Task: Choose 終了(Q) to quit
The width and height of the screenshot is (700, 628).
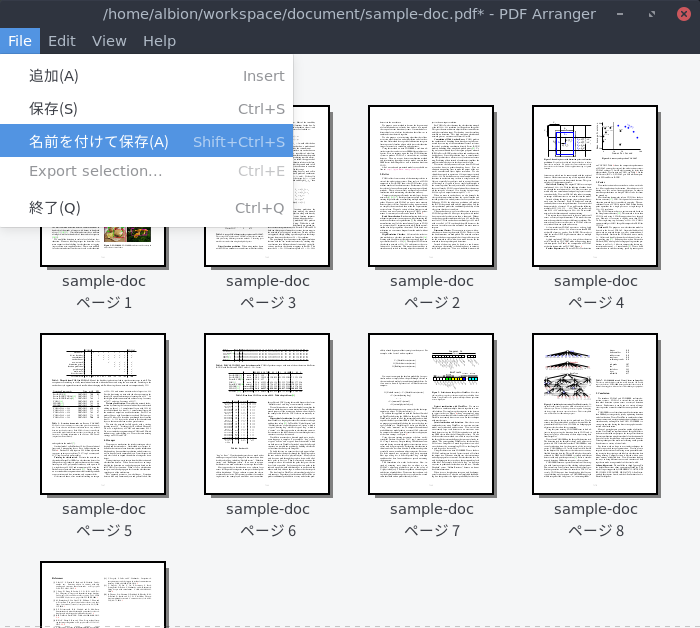Action: [x=146, y=208]
